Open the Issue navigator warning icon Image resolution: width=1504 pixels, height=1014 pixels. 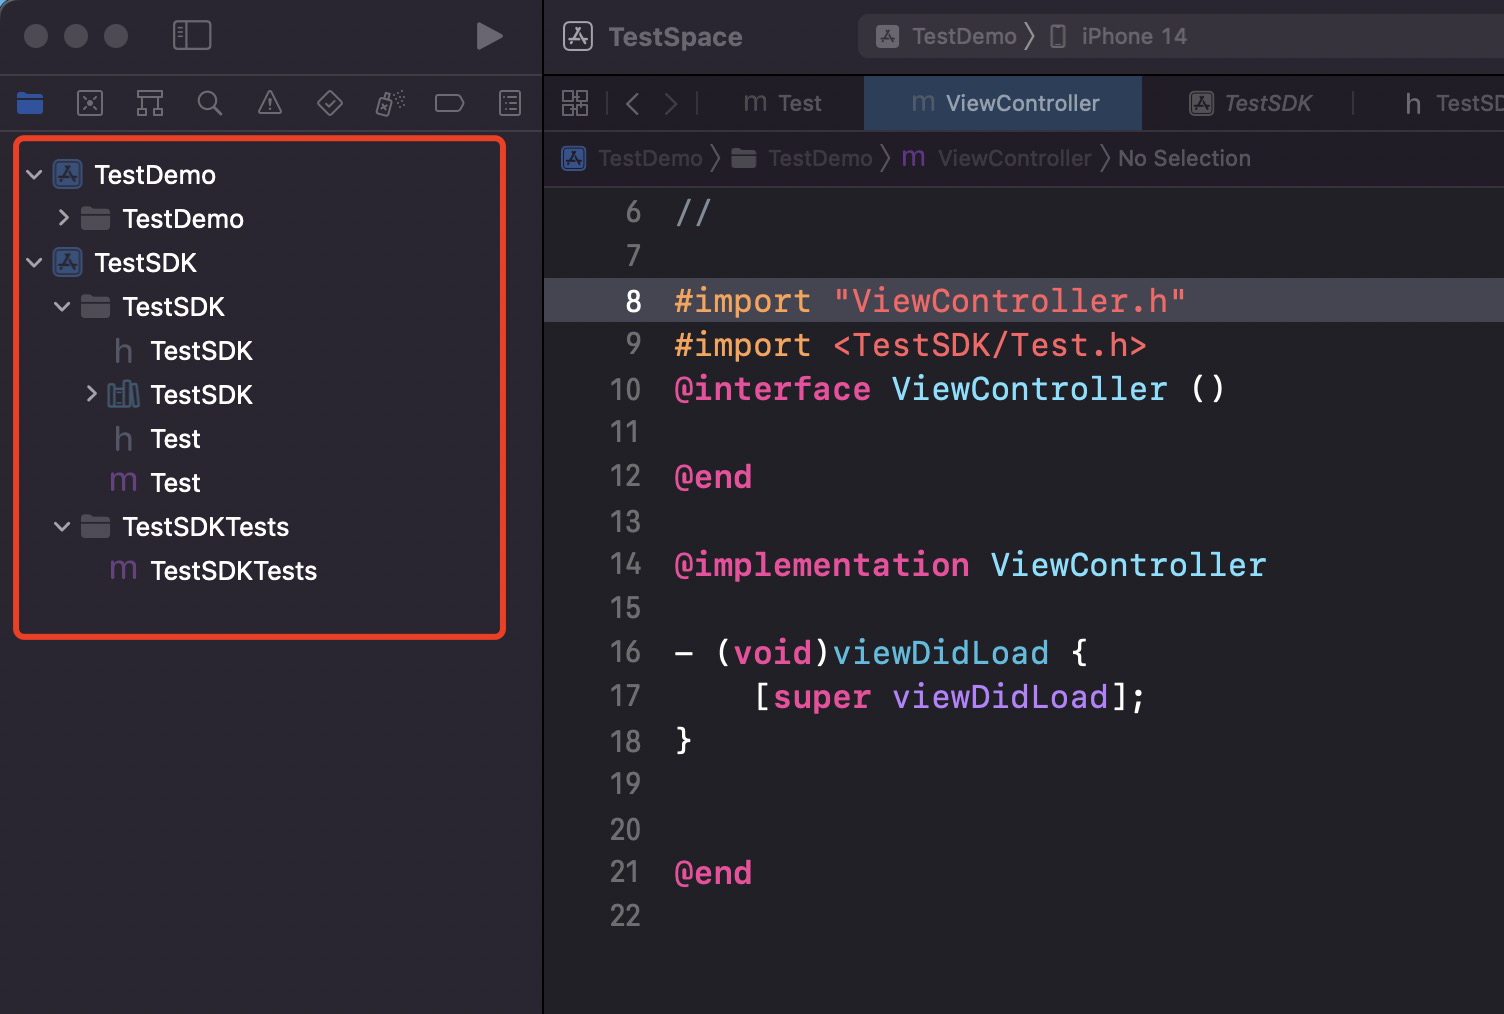coord(270,102)
